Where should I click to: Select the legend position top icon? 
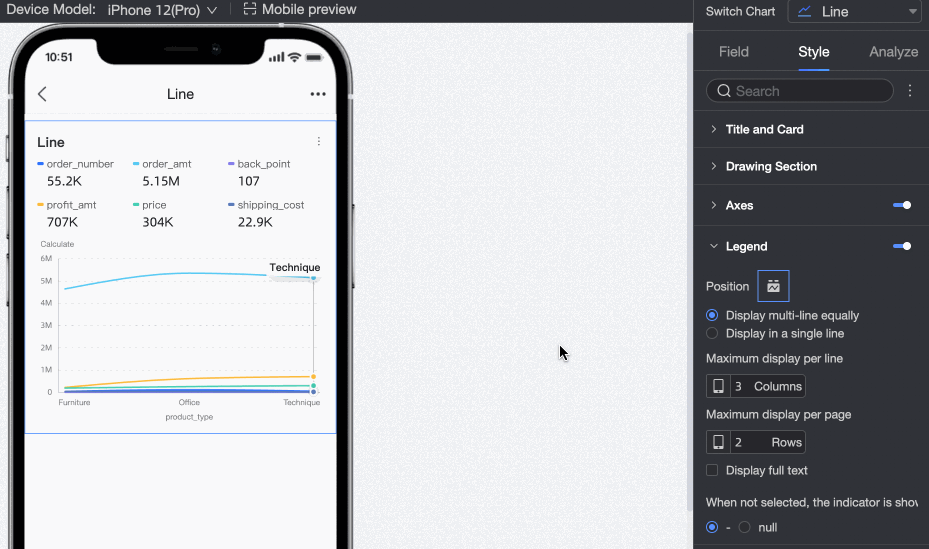pyautogui.click(x=773, y=286)
